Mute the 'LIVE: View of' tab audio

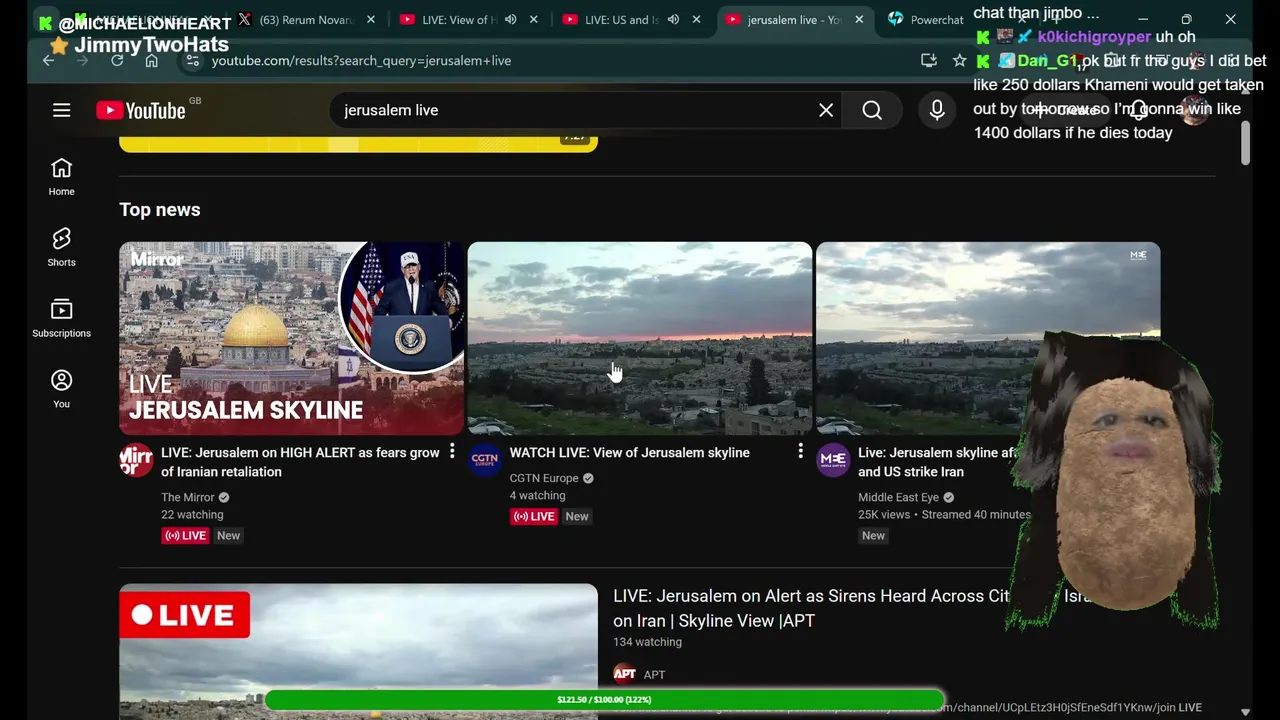click(x=510, y=19)
